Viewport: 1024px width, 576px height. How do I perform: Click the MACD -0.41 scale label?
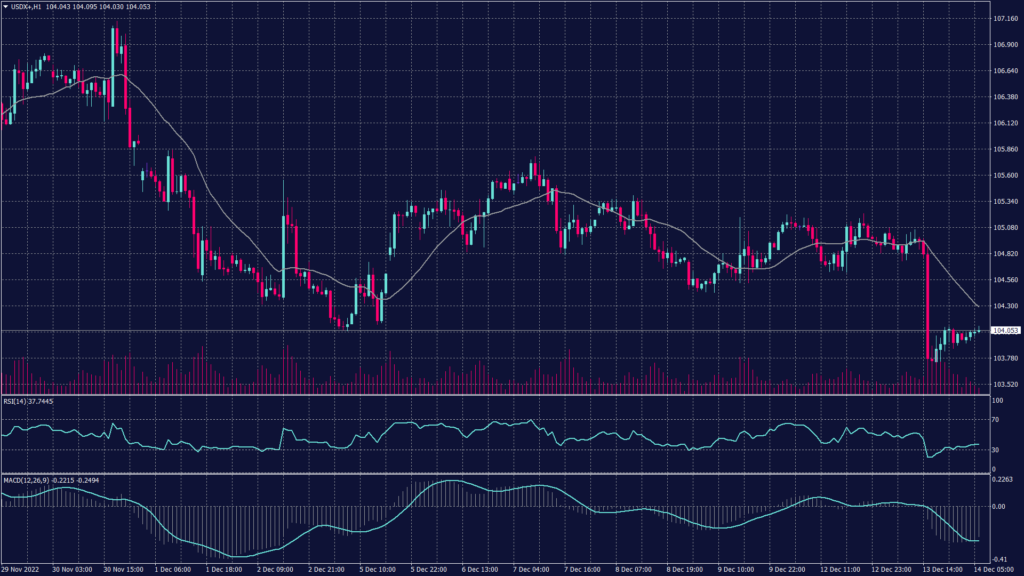tap(1000, 560)
